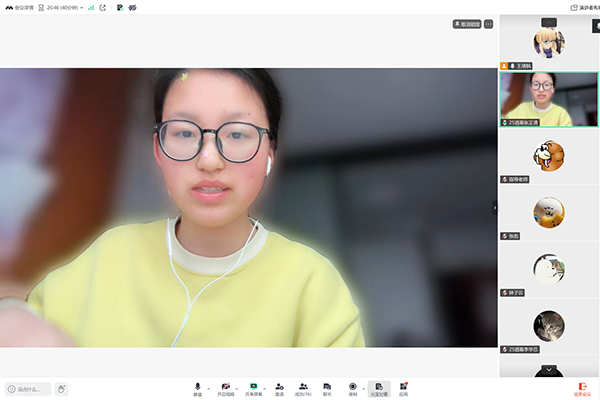Select the white bear avatar participant

click(549, 269)
